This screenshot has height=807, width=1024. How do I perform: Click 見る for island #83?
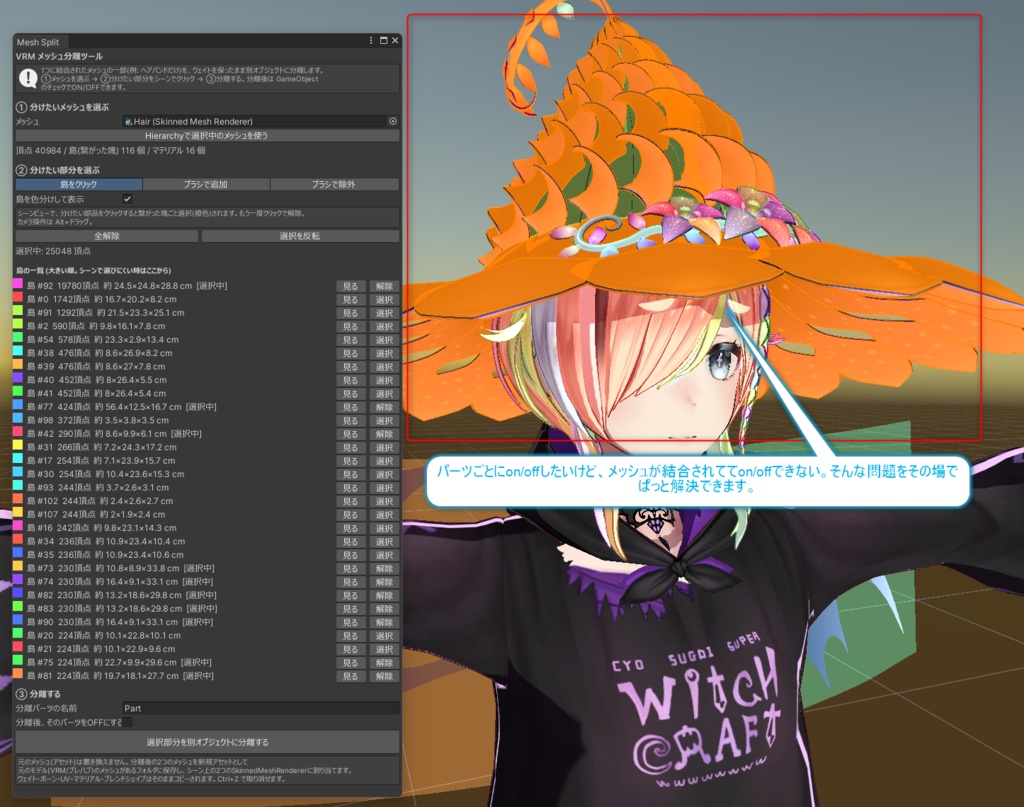(x=351, y=609)
